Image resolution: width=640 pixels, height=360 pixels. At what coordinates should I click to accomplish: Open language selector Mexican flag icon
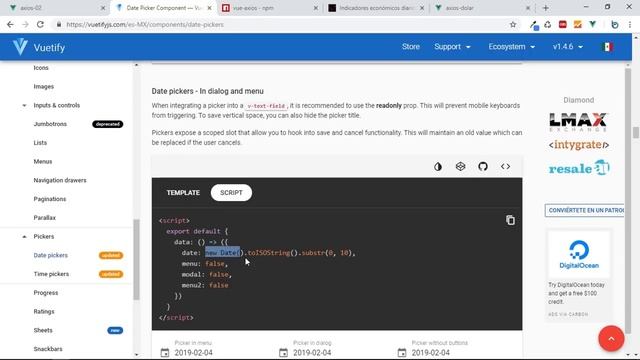pos(608,47)
